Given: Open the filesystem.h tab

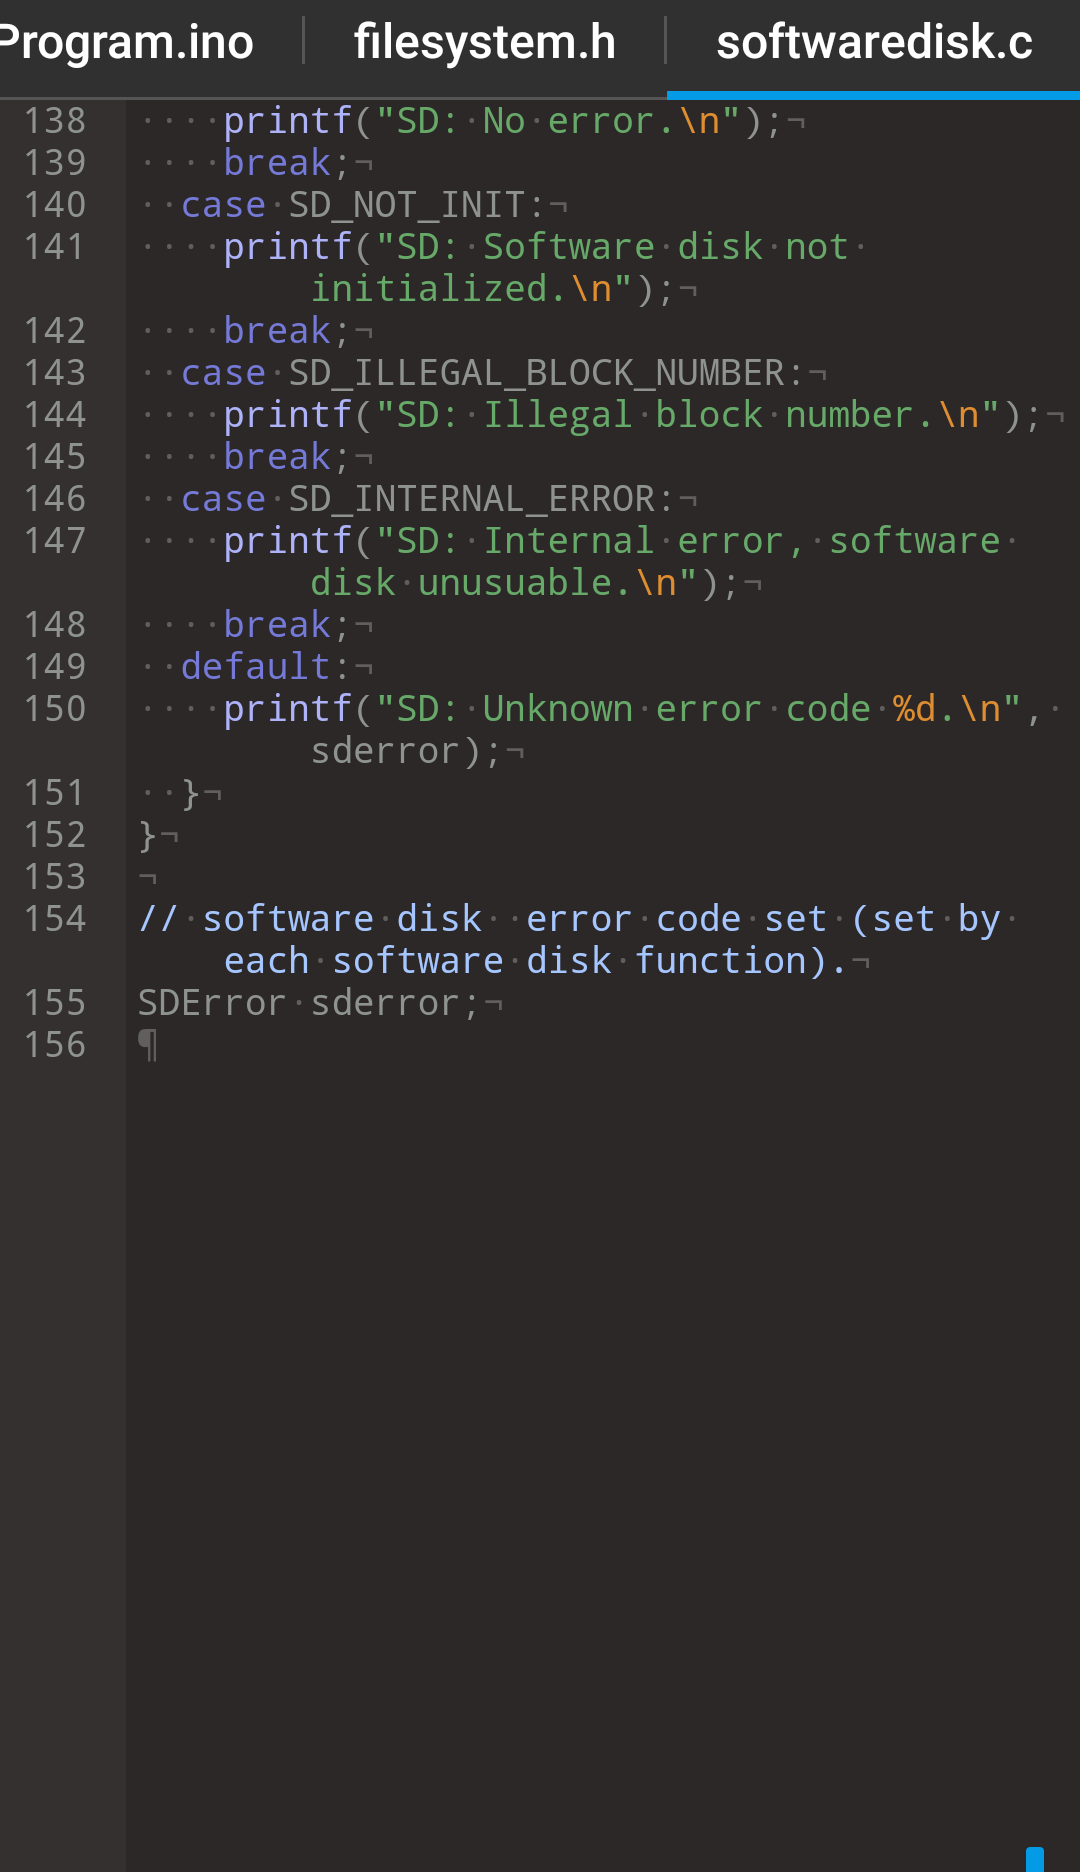Looking at the screenshot, I should click(x=485, y=42).
